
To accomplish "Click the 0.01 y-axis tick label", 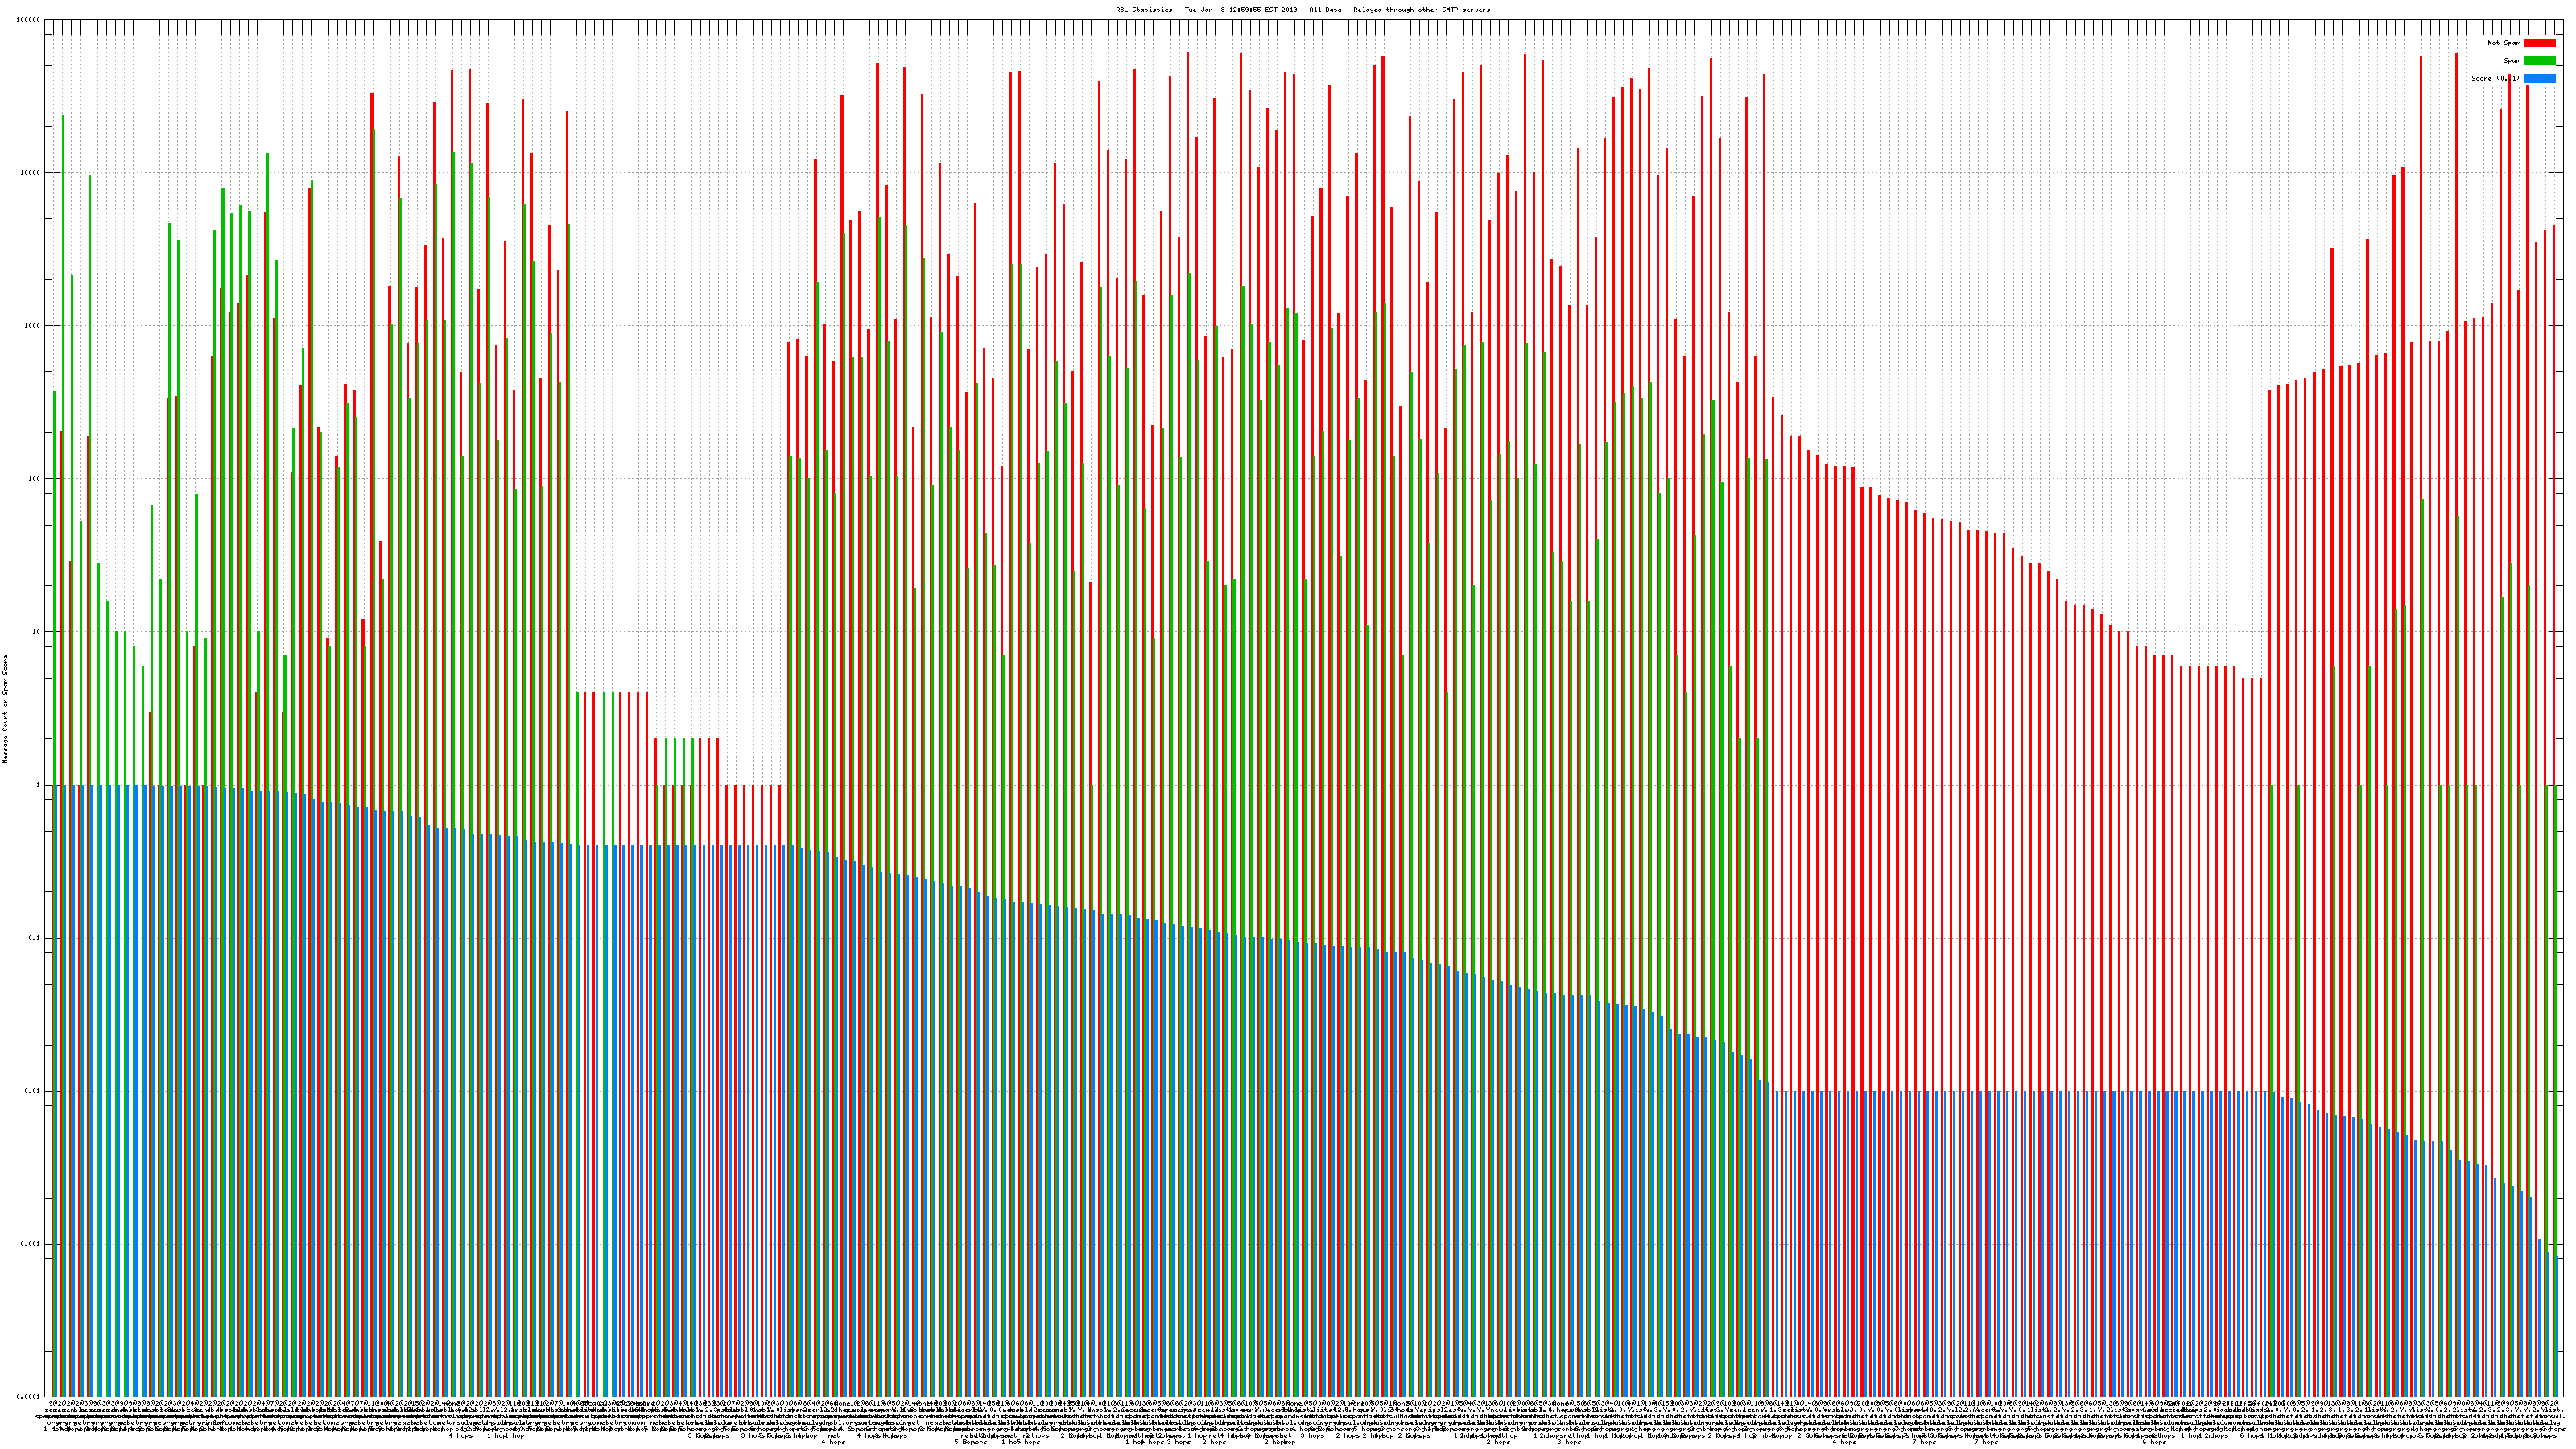I will coord(34,1091).
